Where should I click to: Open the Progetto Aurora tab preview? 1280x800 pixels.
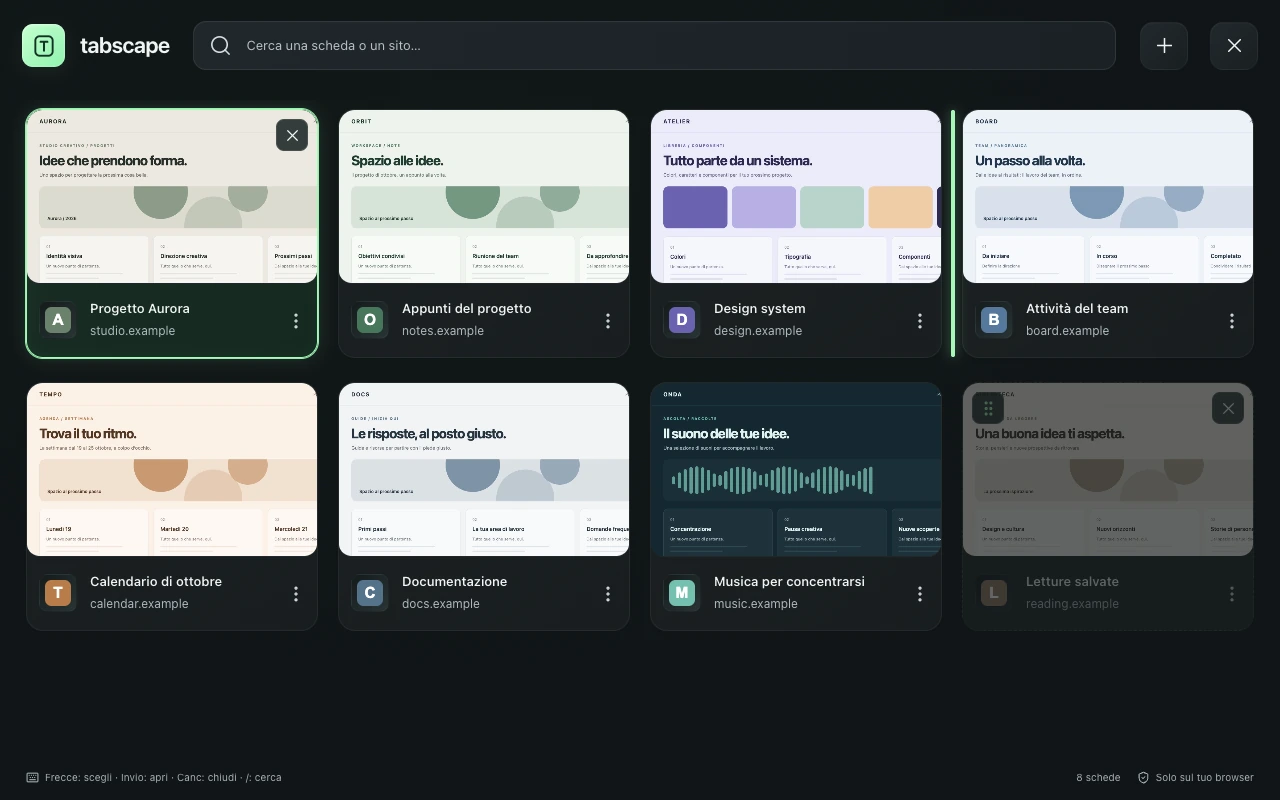(172, 197)
